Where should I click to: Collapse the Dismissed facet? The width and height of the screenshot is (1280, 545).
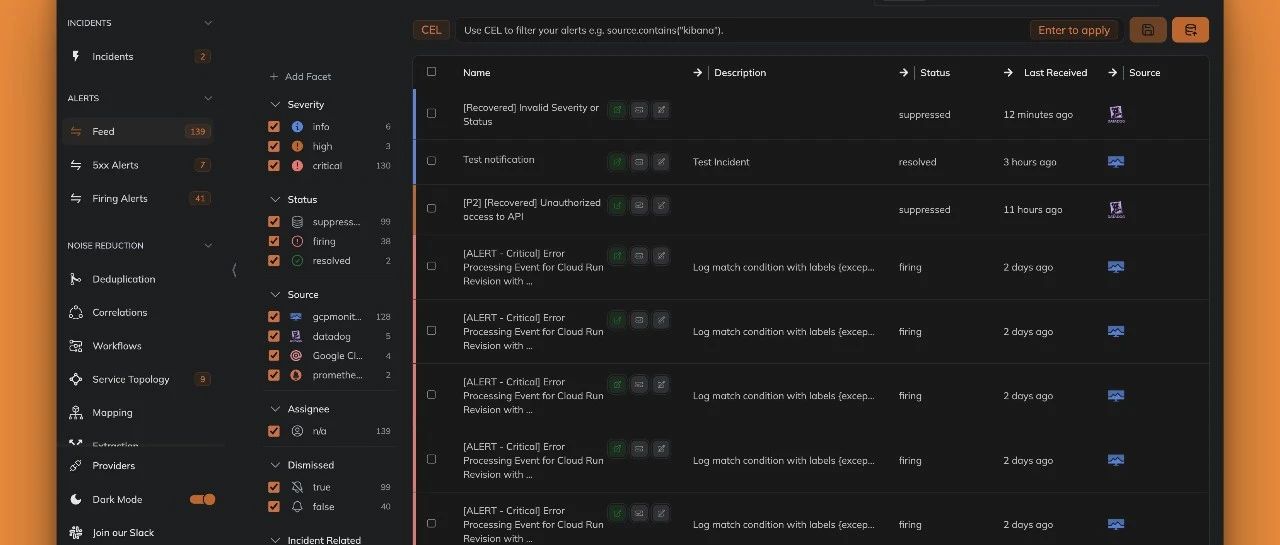pos(275,465)
